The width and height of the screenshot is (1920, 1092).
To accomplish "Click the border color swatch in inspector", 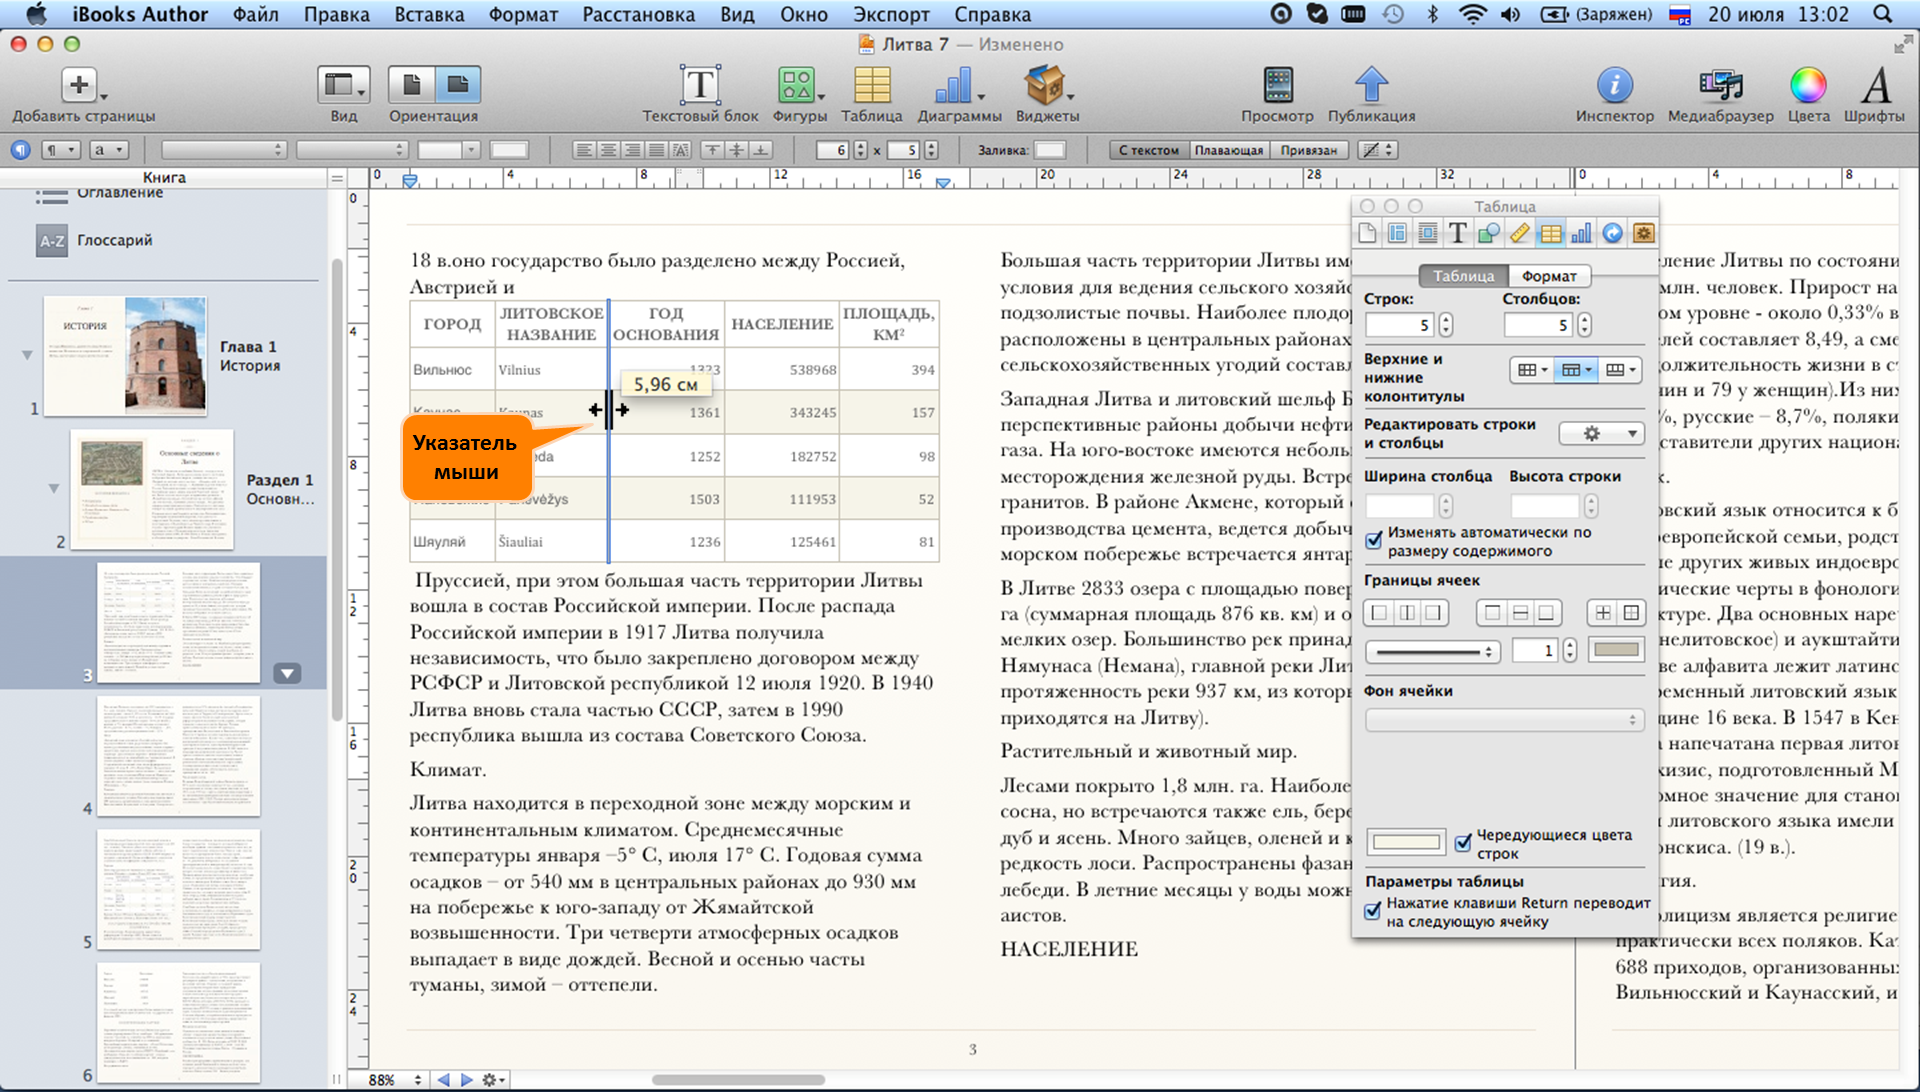I will 1616,651.
